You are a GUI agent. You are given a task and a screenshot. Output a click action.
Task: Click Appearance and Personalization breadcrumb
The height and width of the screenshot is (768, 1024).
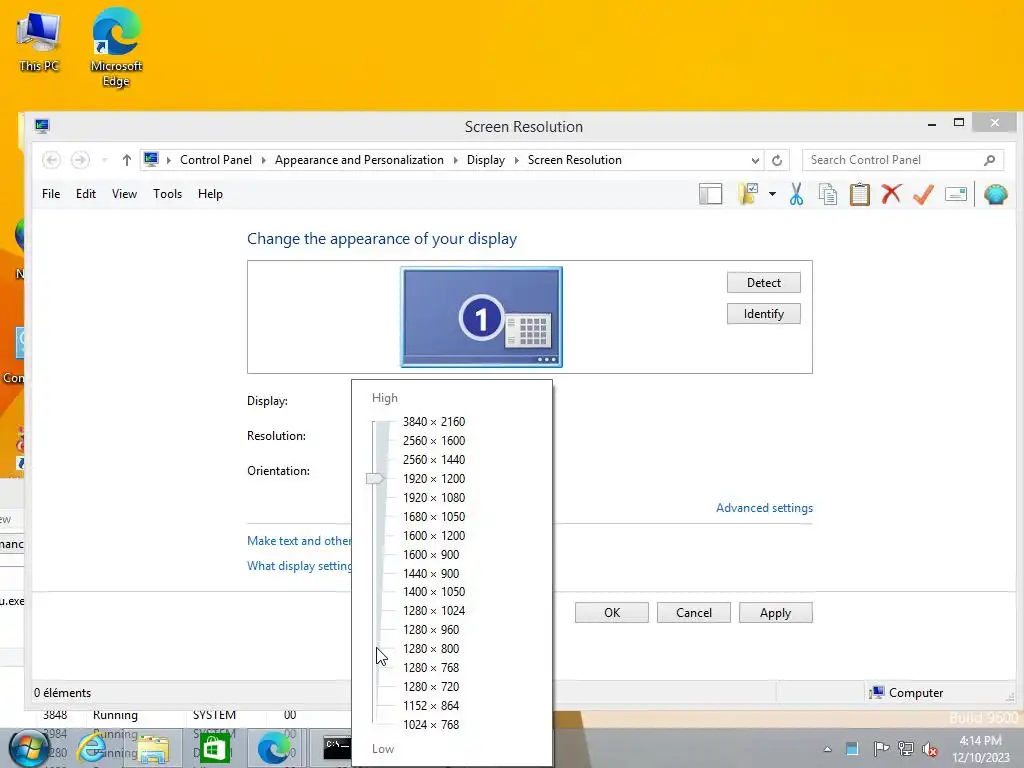point(359,160)
